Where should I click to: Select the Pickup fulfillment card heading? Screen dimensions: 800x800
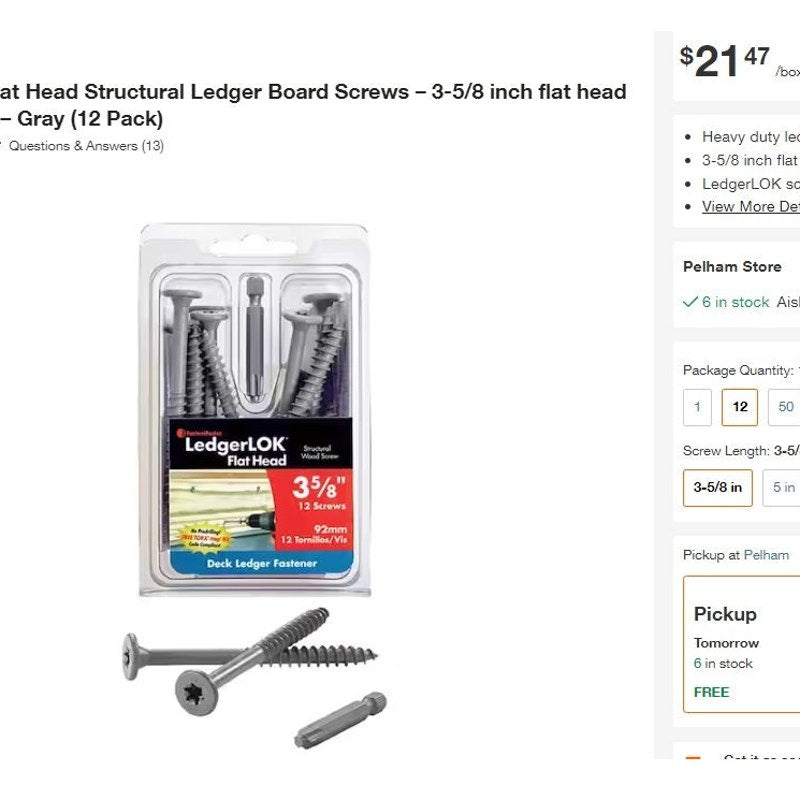point(725,614)
